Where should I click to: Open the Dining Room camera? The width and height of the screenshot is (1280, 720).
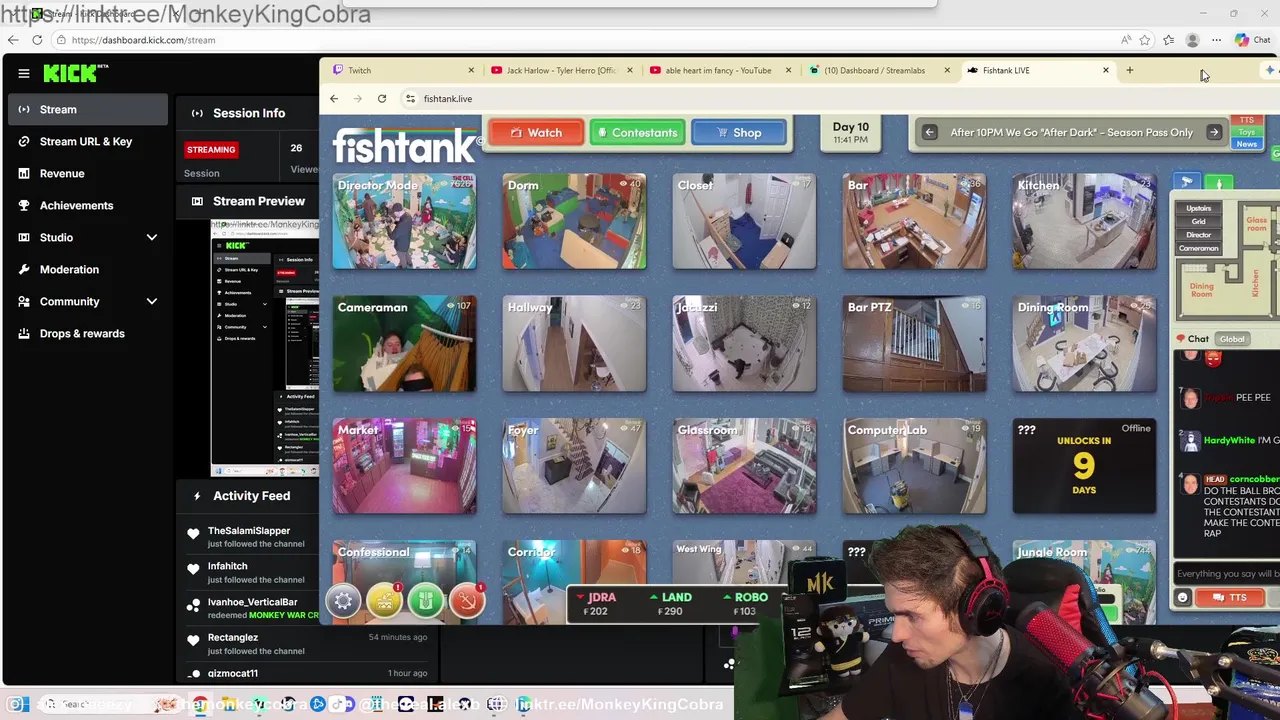[x=1084, y=344]
